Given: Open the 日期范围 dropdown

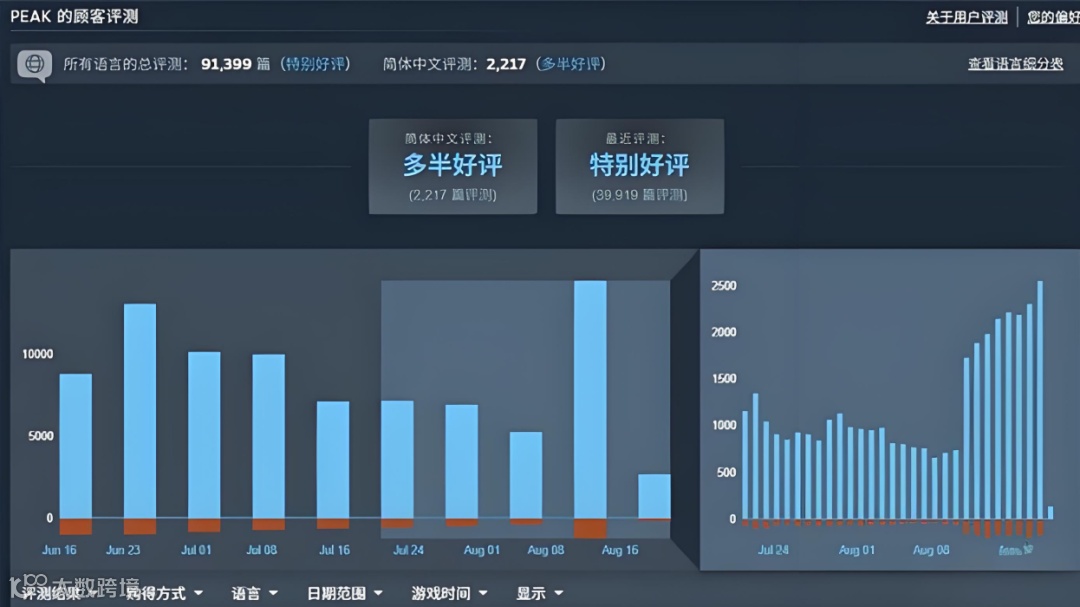Looking at the screenshot, I should click(344, 593).
